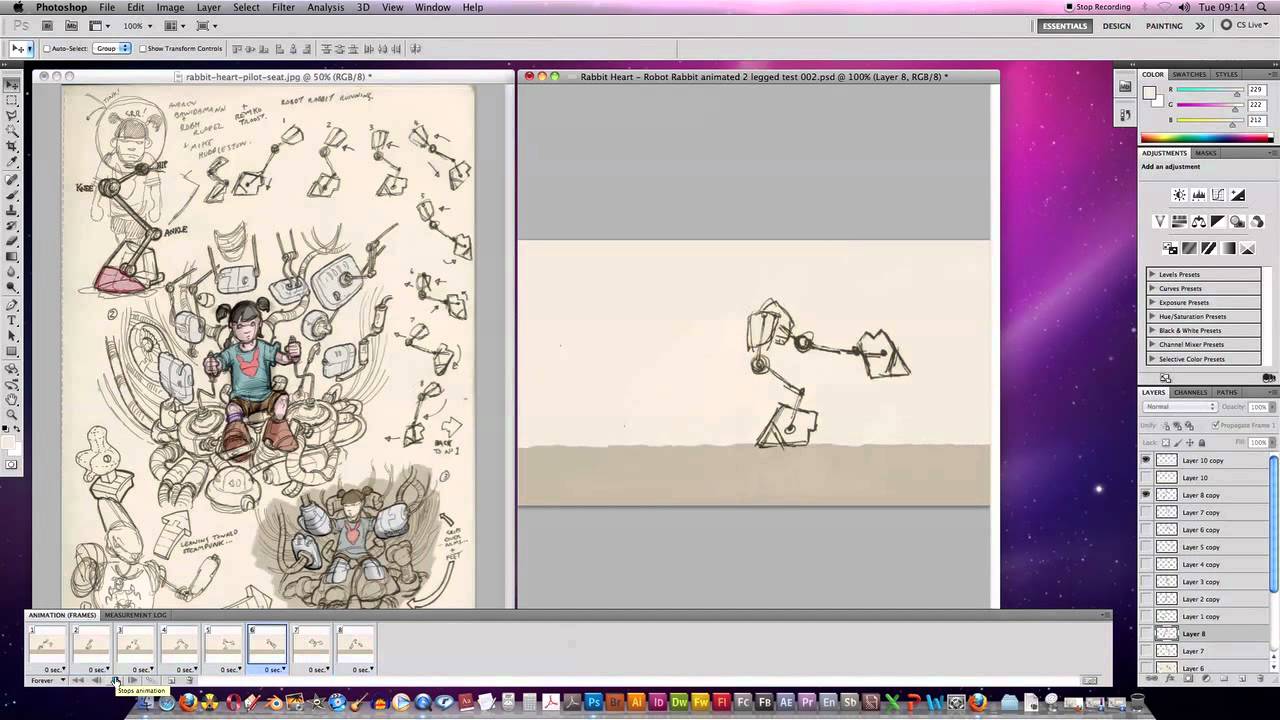Open the Layer menu

pos(208,7)
